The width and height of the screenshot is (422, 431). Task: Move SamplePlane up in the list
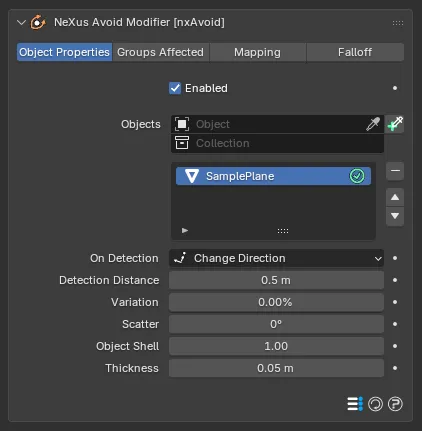tap(395, 197)
